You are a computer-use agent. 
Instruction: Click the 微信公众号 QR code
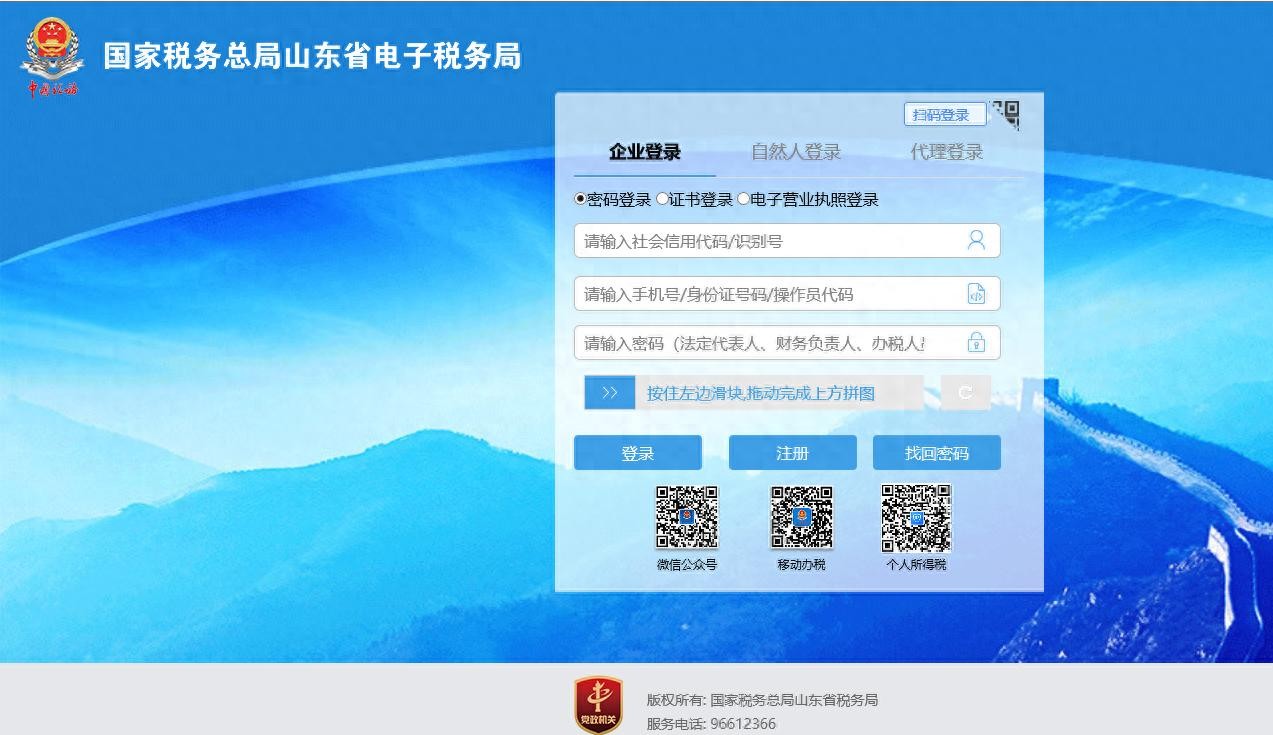tap(686, 517)
